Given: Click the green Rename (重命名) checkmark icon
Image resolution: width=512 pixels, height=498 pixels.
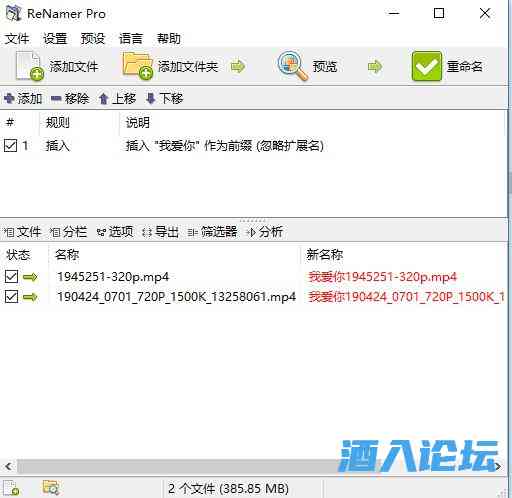Looking at the screenshot, I should [427, 66].
